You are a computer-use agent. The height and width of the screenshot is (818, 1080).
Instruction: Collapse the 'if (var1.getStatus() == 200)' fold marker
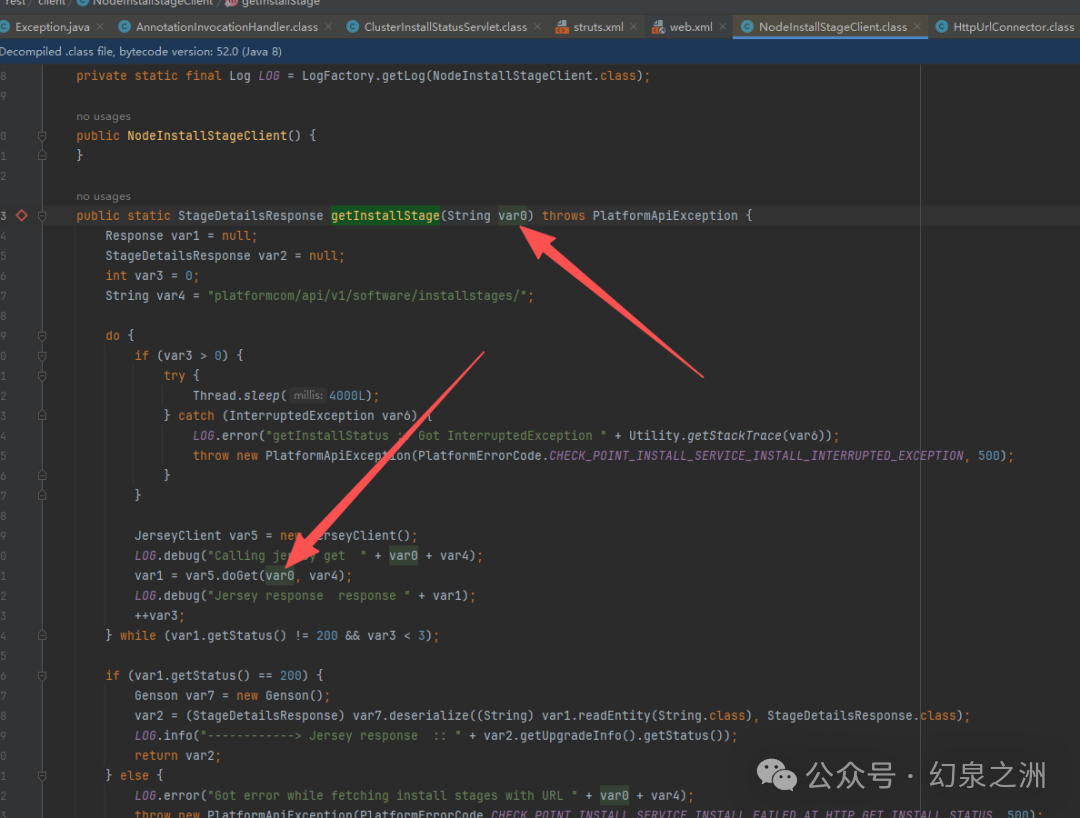point(42,675)
